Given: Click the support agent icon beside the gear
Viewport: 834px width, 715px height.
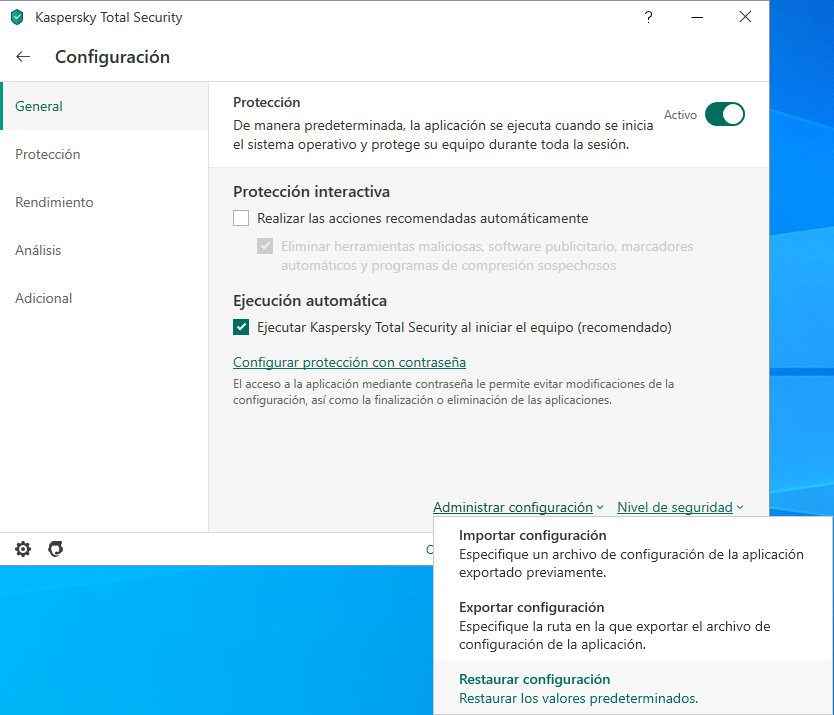Looking at the screenshot, I should click(x=55, y=548).
